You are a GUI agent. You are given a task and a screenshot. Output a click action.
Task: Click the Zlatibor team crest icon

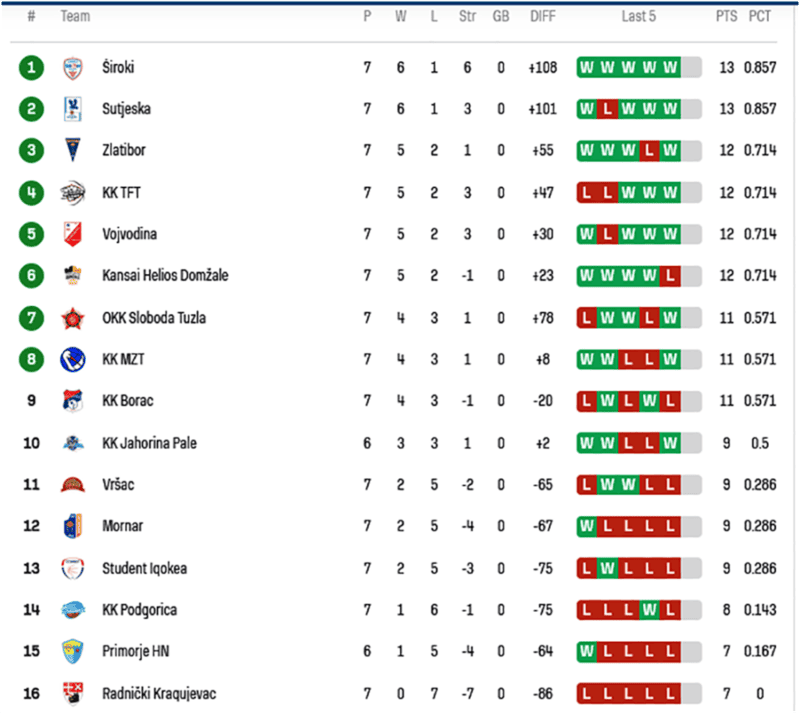[72, 151]
